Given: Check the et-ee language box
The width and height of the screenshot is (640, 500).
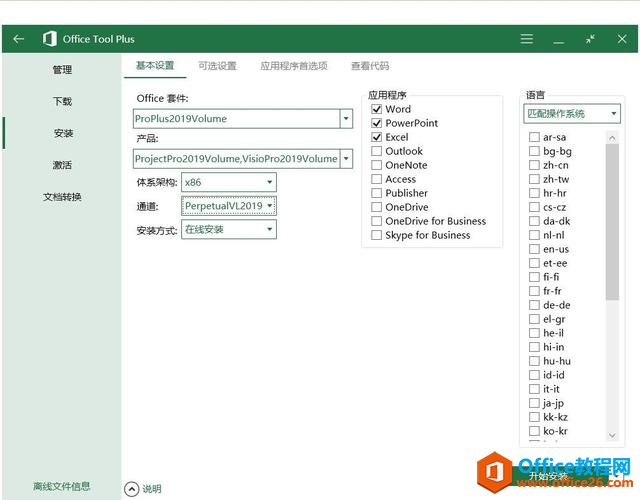Looking at the screenshot, I should coord(534,263).
